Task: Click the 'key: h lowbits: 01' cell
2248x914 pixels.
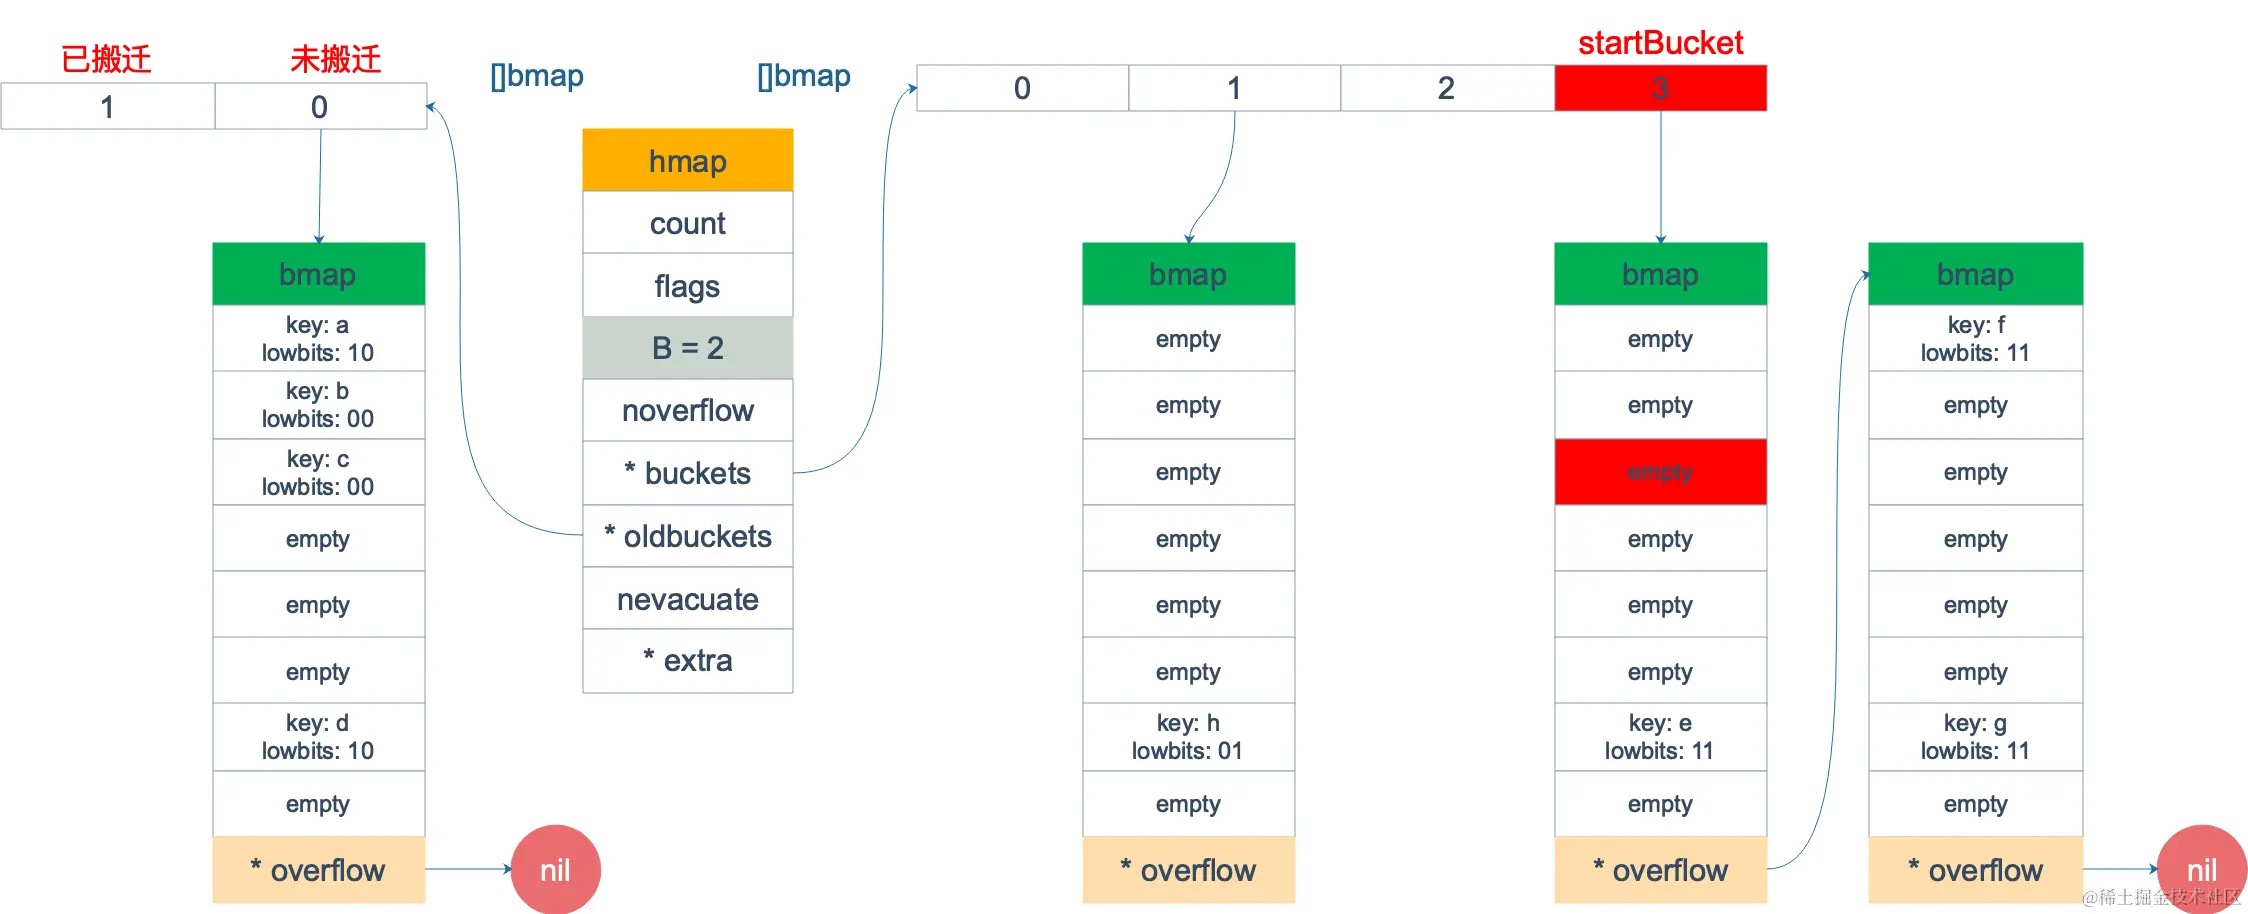Action: 1188,737
